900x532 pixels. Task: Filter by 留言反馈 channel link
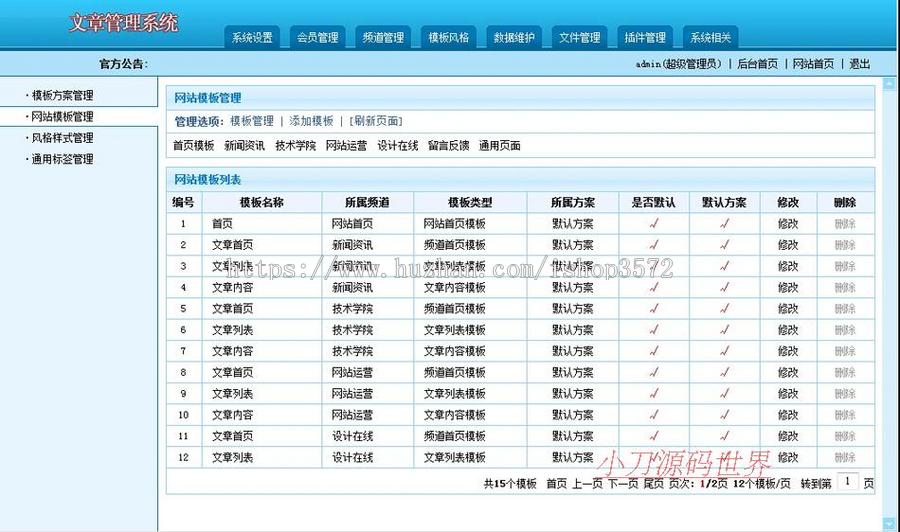(x=448, y=146)
